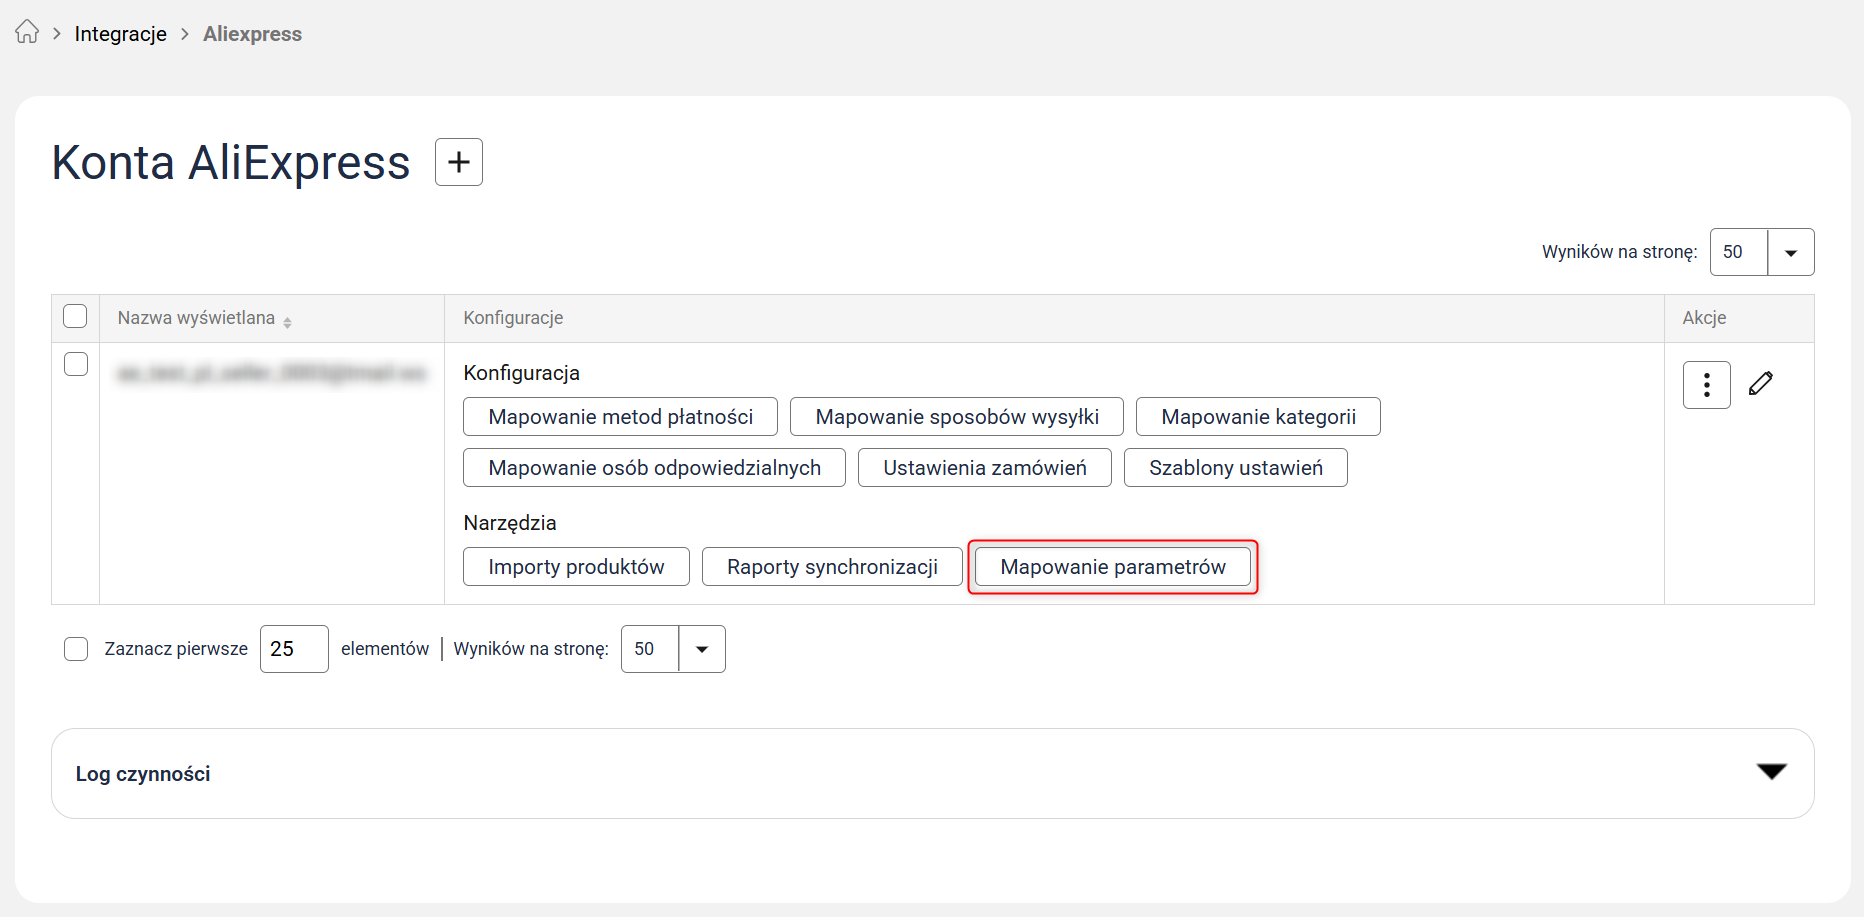Screen dimensions: 1864x917
Task: Open bottom Wyników na stronę dropdown
Action: 701,649
